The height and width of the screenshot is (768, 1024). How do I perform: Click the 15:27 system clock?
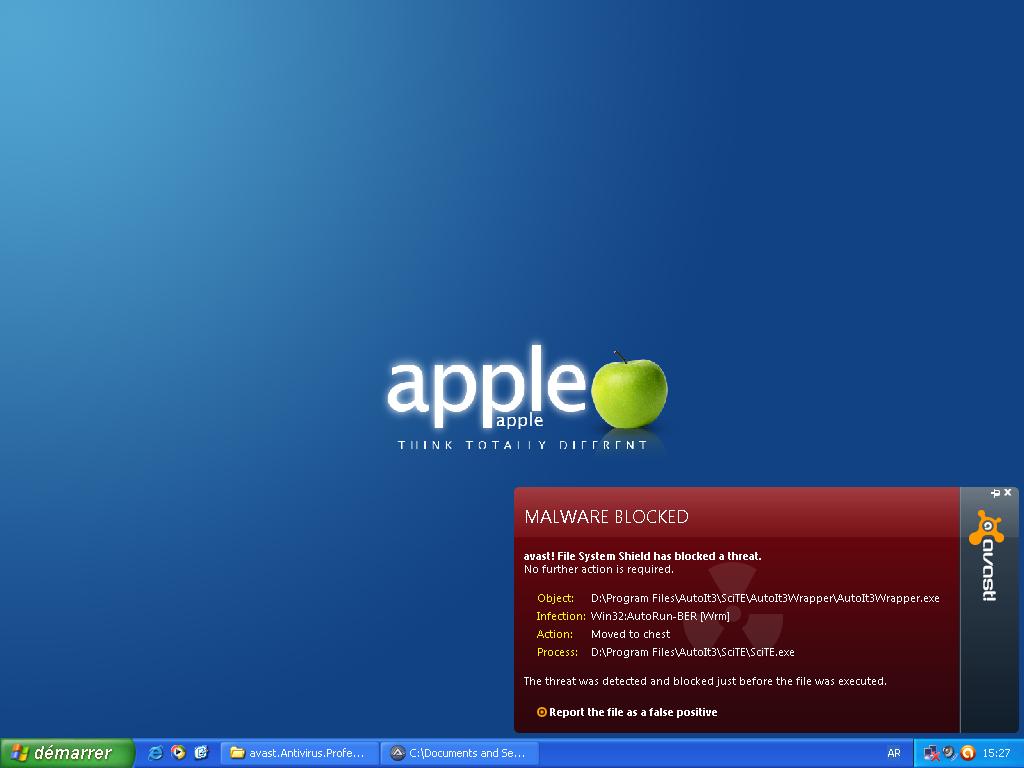997,753
